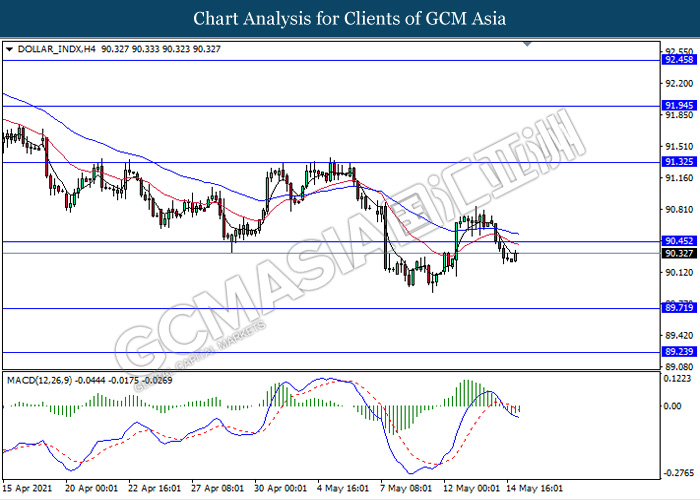Select the 92.458 price level label

[x=679, y=60]
